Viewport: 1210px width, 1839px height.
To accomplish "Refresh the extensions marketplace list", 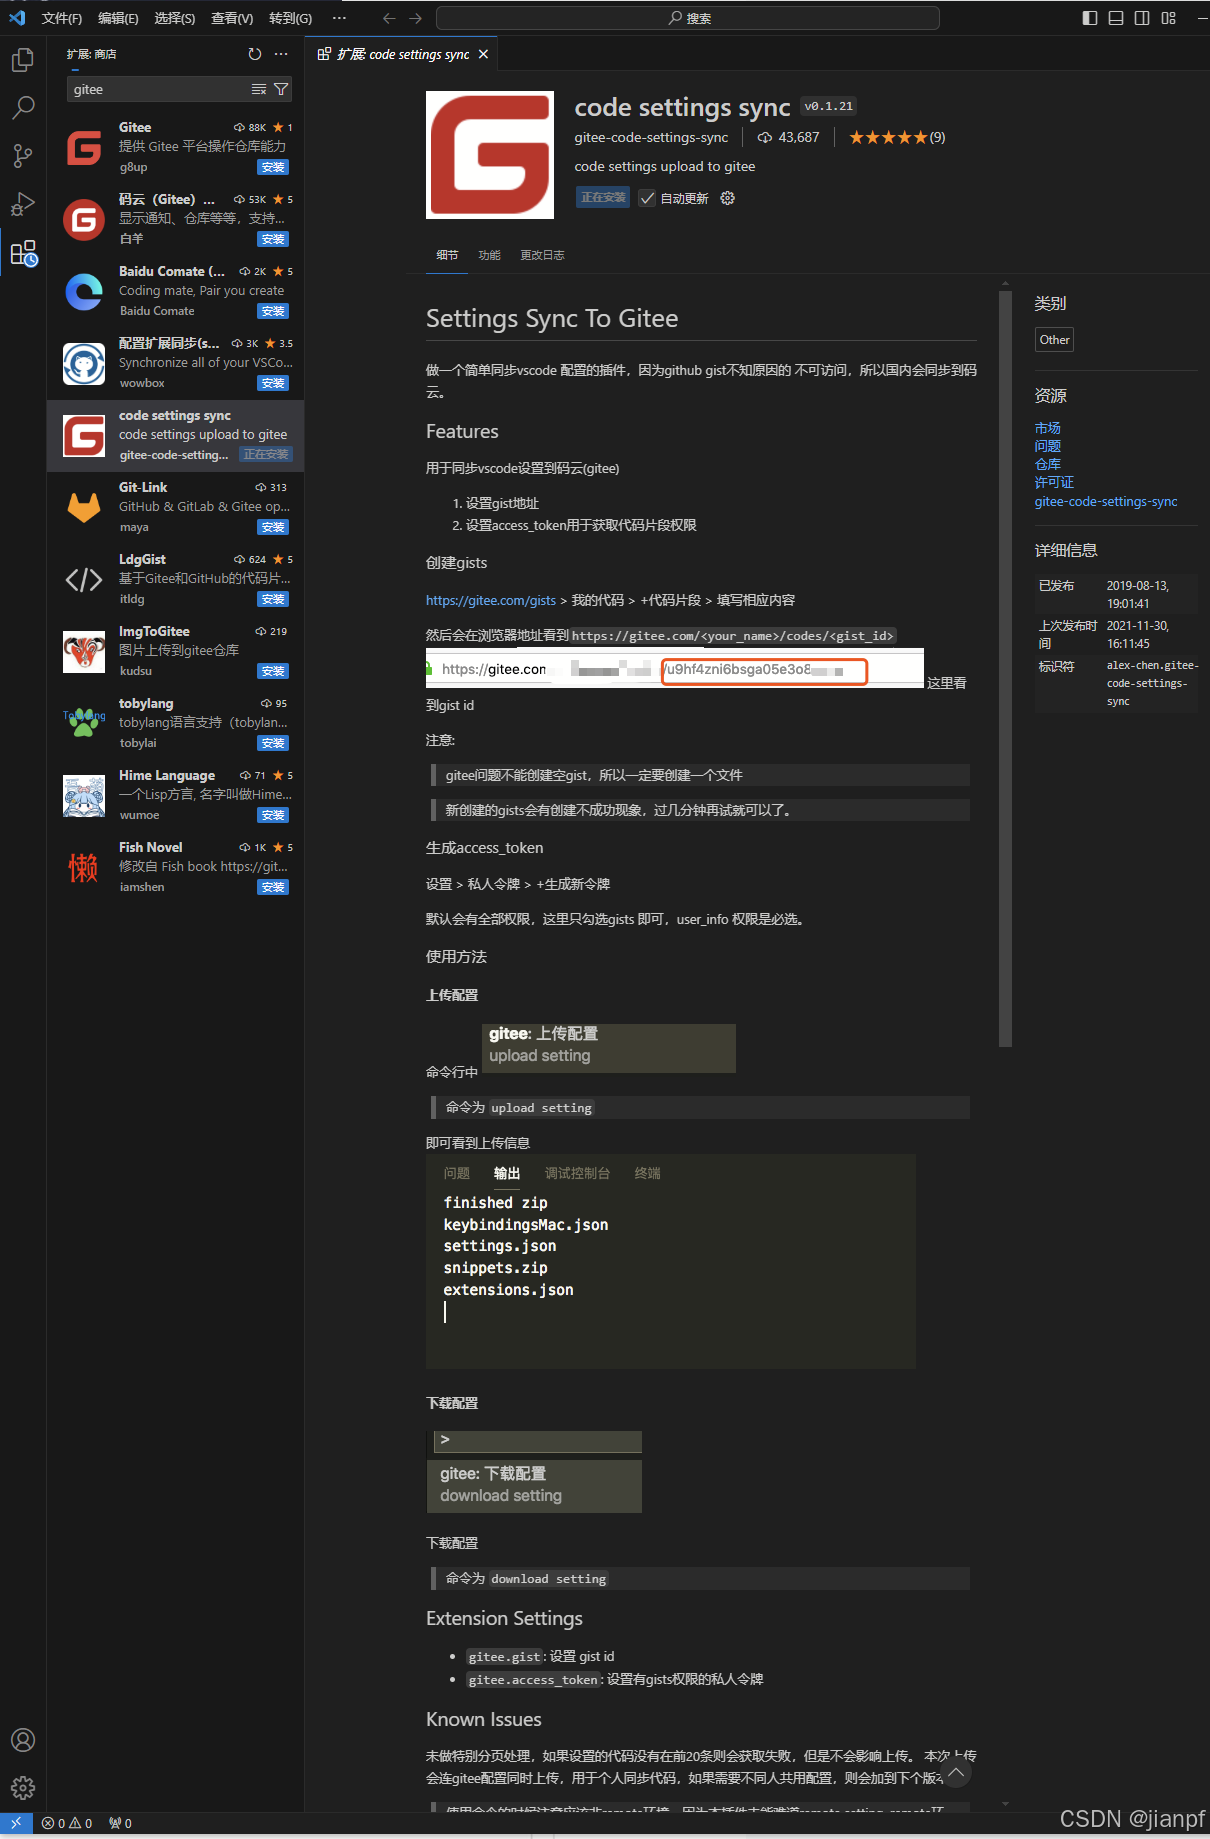I will [255, 54].
